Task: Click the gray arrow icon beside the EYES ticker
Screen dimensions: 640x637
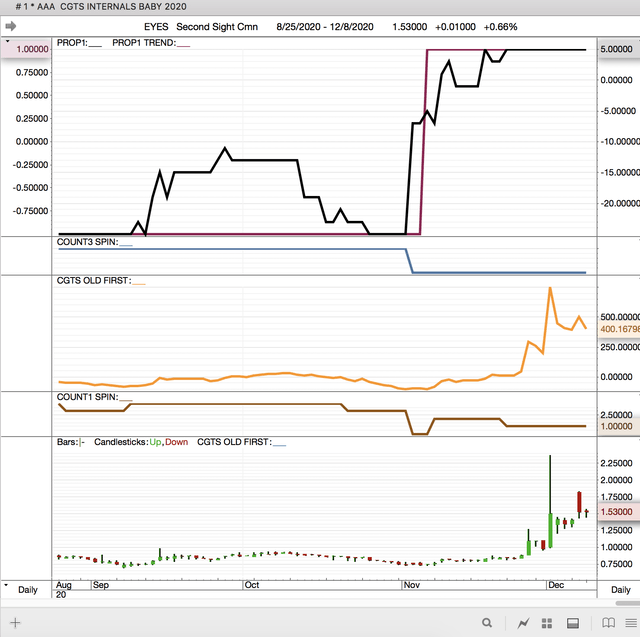Action: click(x=11, y=27)
